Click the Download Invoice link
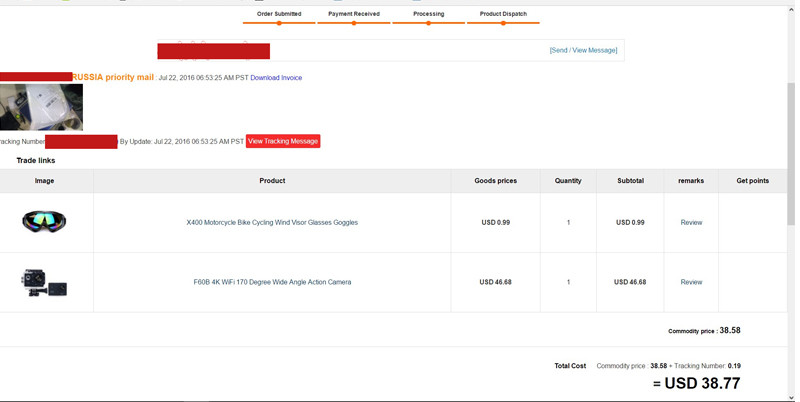Screen dimensions: 800x402 276,78
